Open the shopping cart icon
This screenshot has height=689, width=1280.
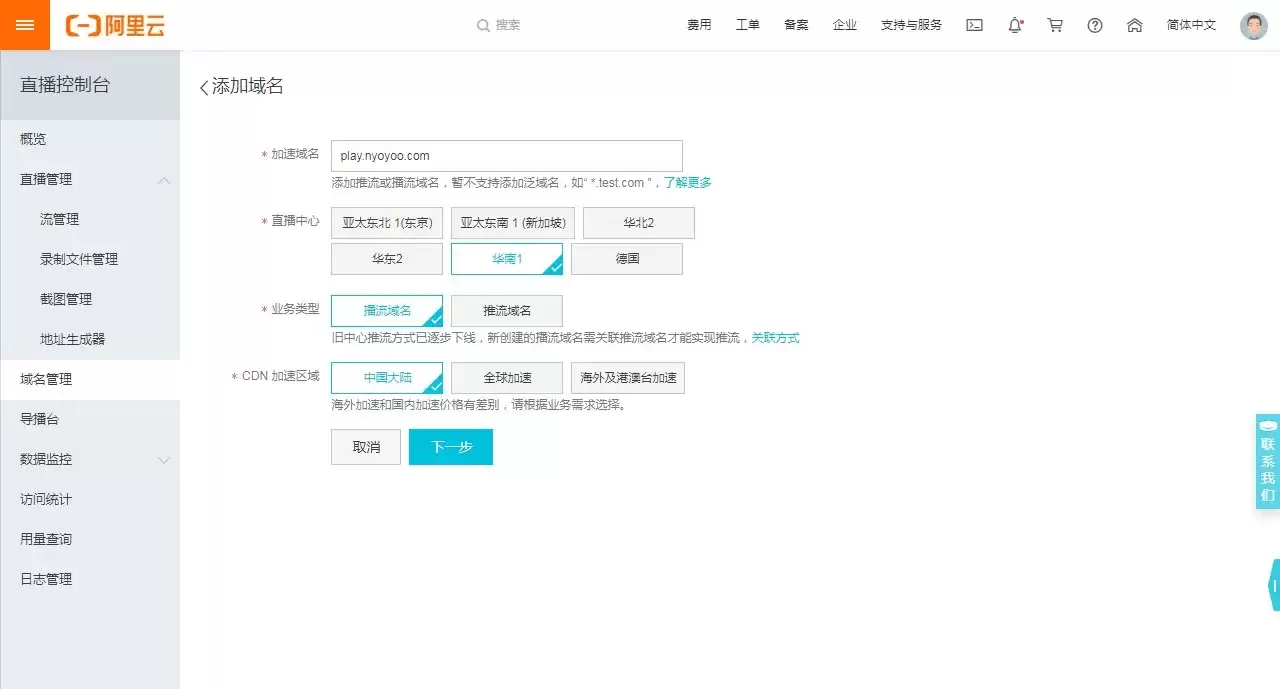(x=1055, y=25)
